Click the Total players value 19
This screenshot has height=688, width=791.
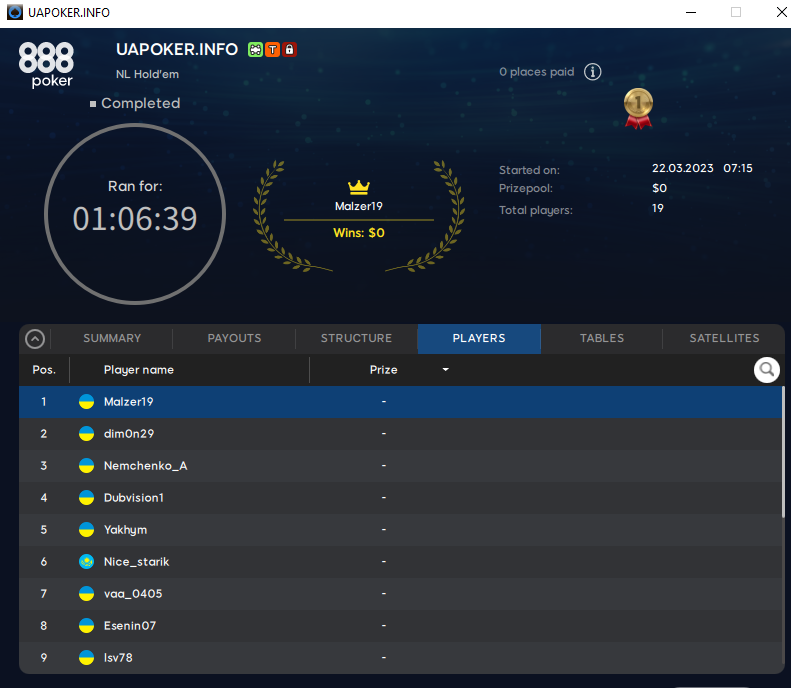658,208
